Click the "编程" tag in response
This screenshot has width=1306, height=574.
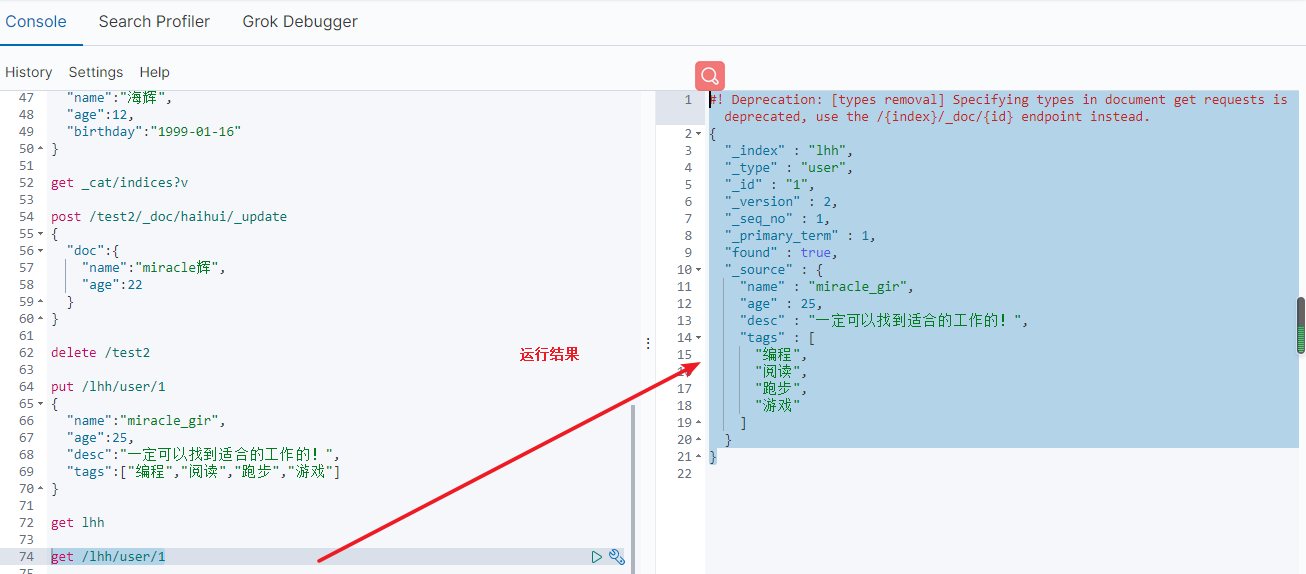(781, 355)
